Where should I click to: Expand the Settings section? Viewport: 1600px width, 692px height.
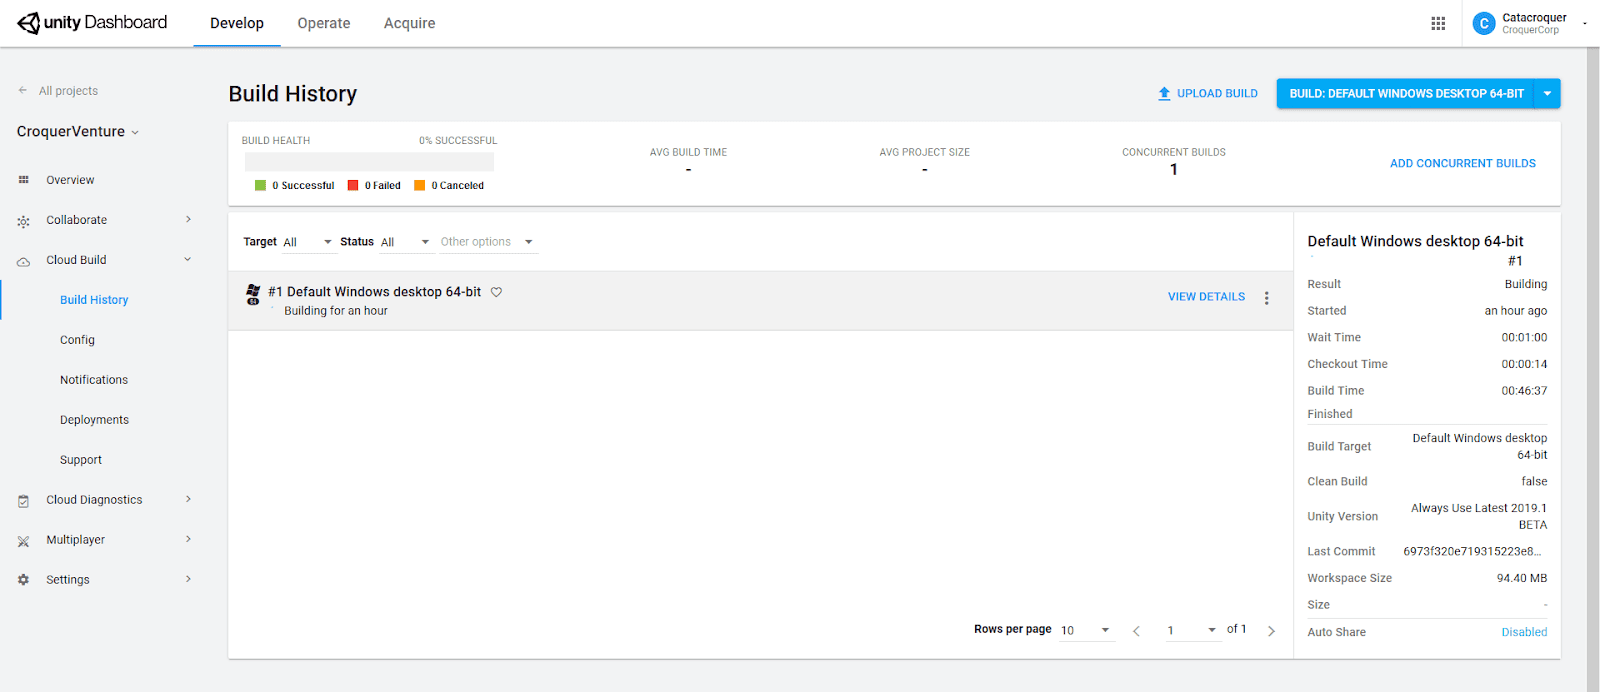[188, 579]
